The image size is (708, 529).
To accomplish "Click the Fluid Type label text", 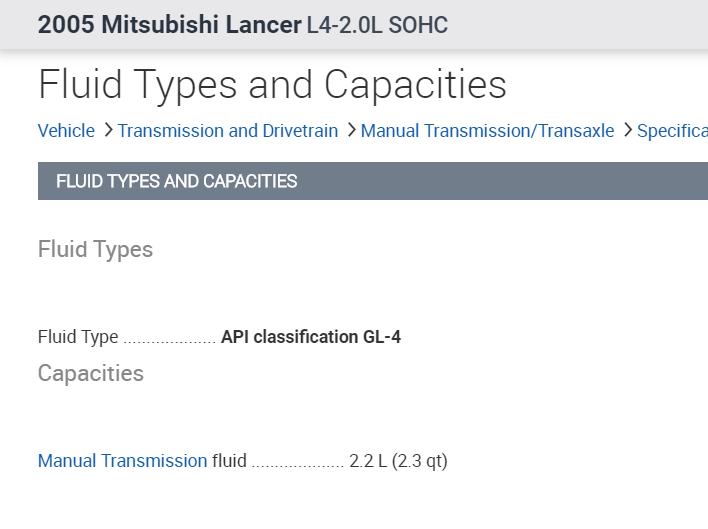I will point(78,337).
